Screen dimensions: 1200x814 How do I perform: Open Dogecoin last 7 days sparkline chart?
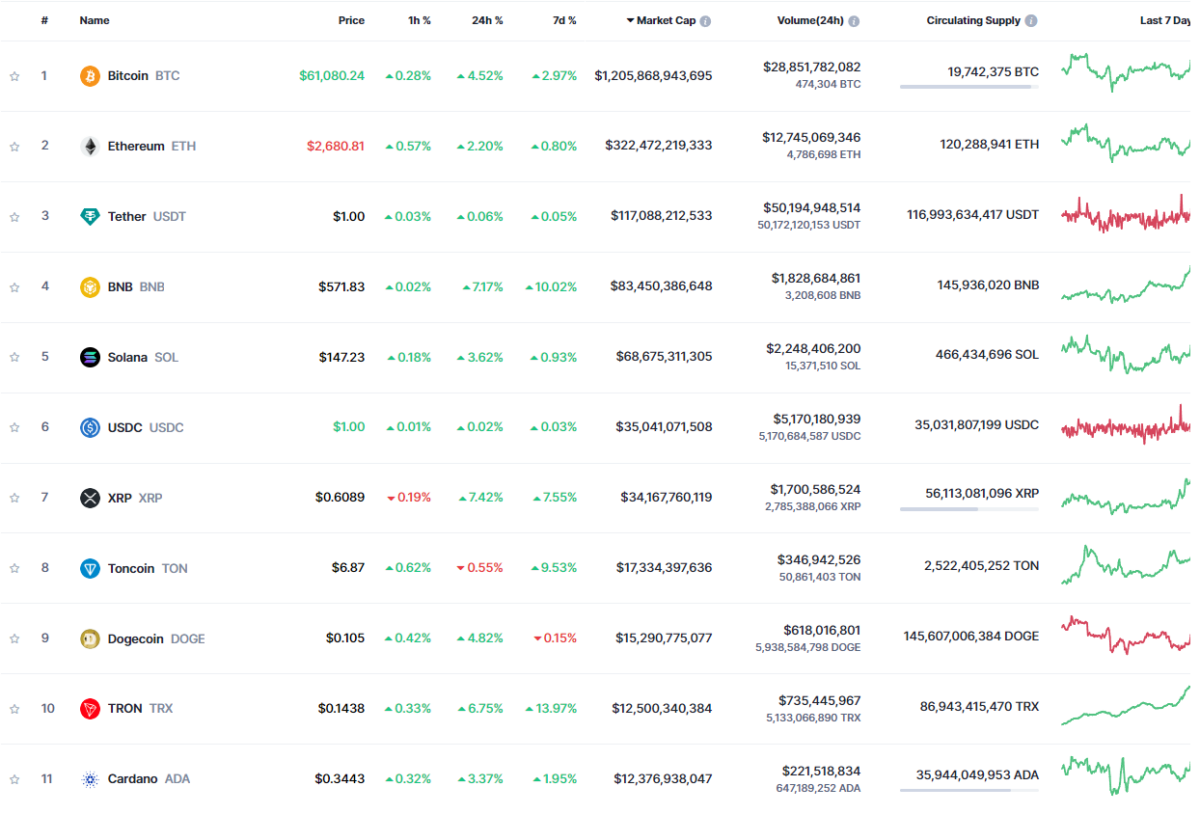(1126, 635)
